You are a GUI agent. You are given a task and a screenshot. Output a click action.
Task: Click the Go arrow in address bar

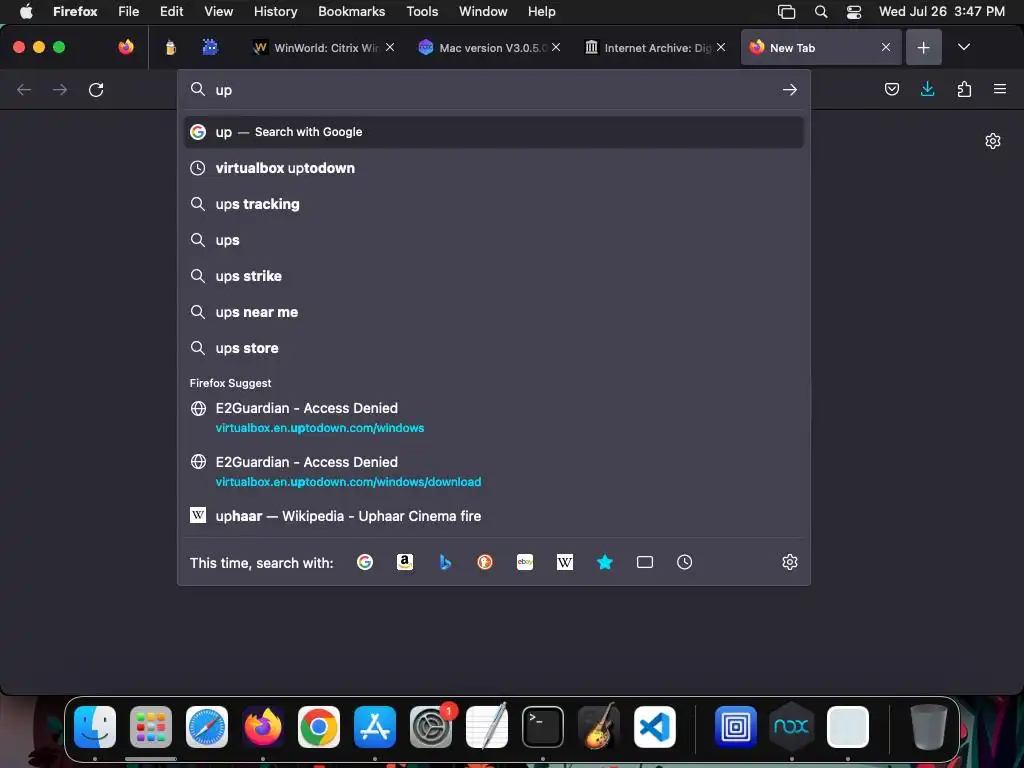point(790,89)
